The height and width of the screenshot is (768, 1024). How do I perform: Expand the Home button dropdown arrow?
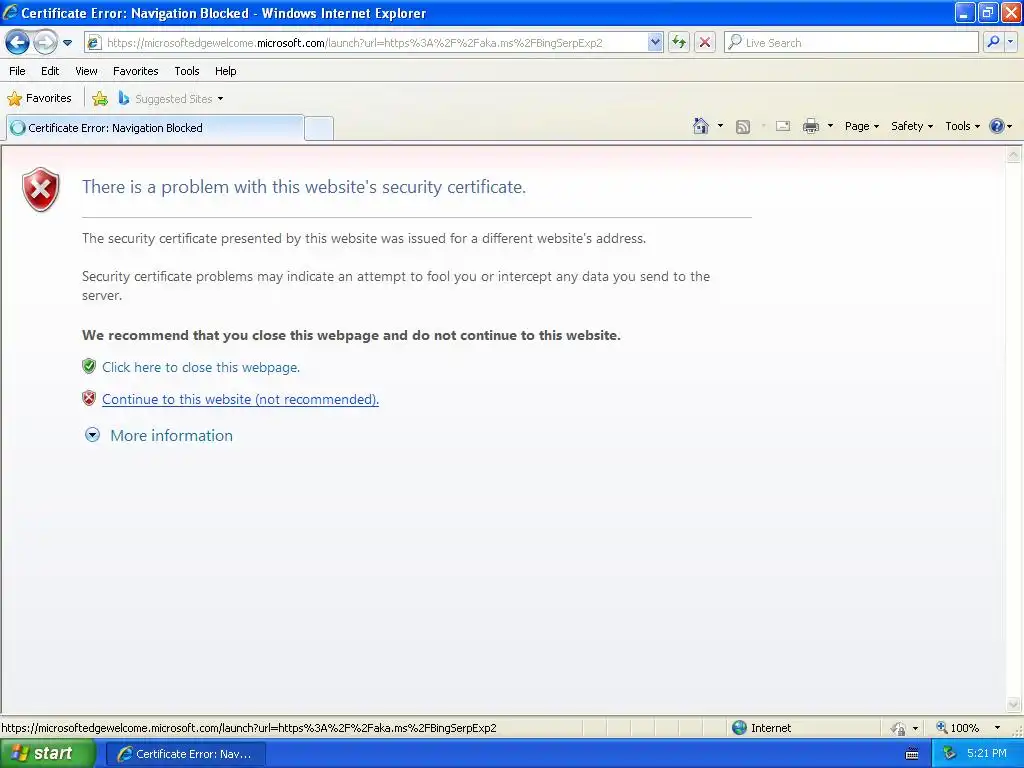click(x=720, y=126)
